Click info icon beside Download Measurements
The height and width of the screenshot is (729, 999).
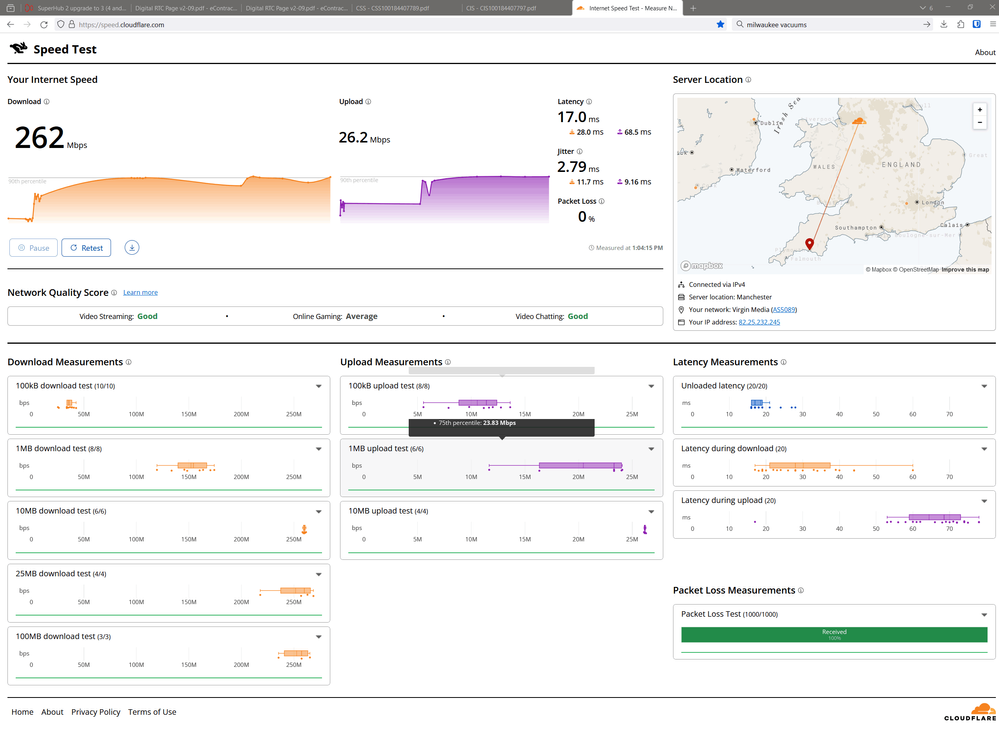pyautogui.click(x=129, y=362)
